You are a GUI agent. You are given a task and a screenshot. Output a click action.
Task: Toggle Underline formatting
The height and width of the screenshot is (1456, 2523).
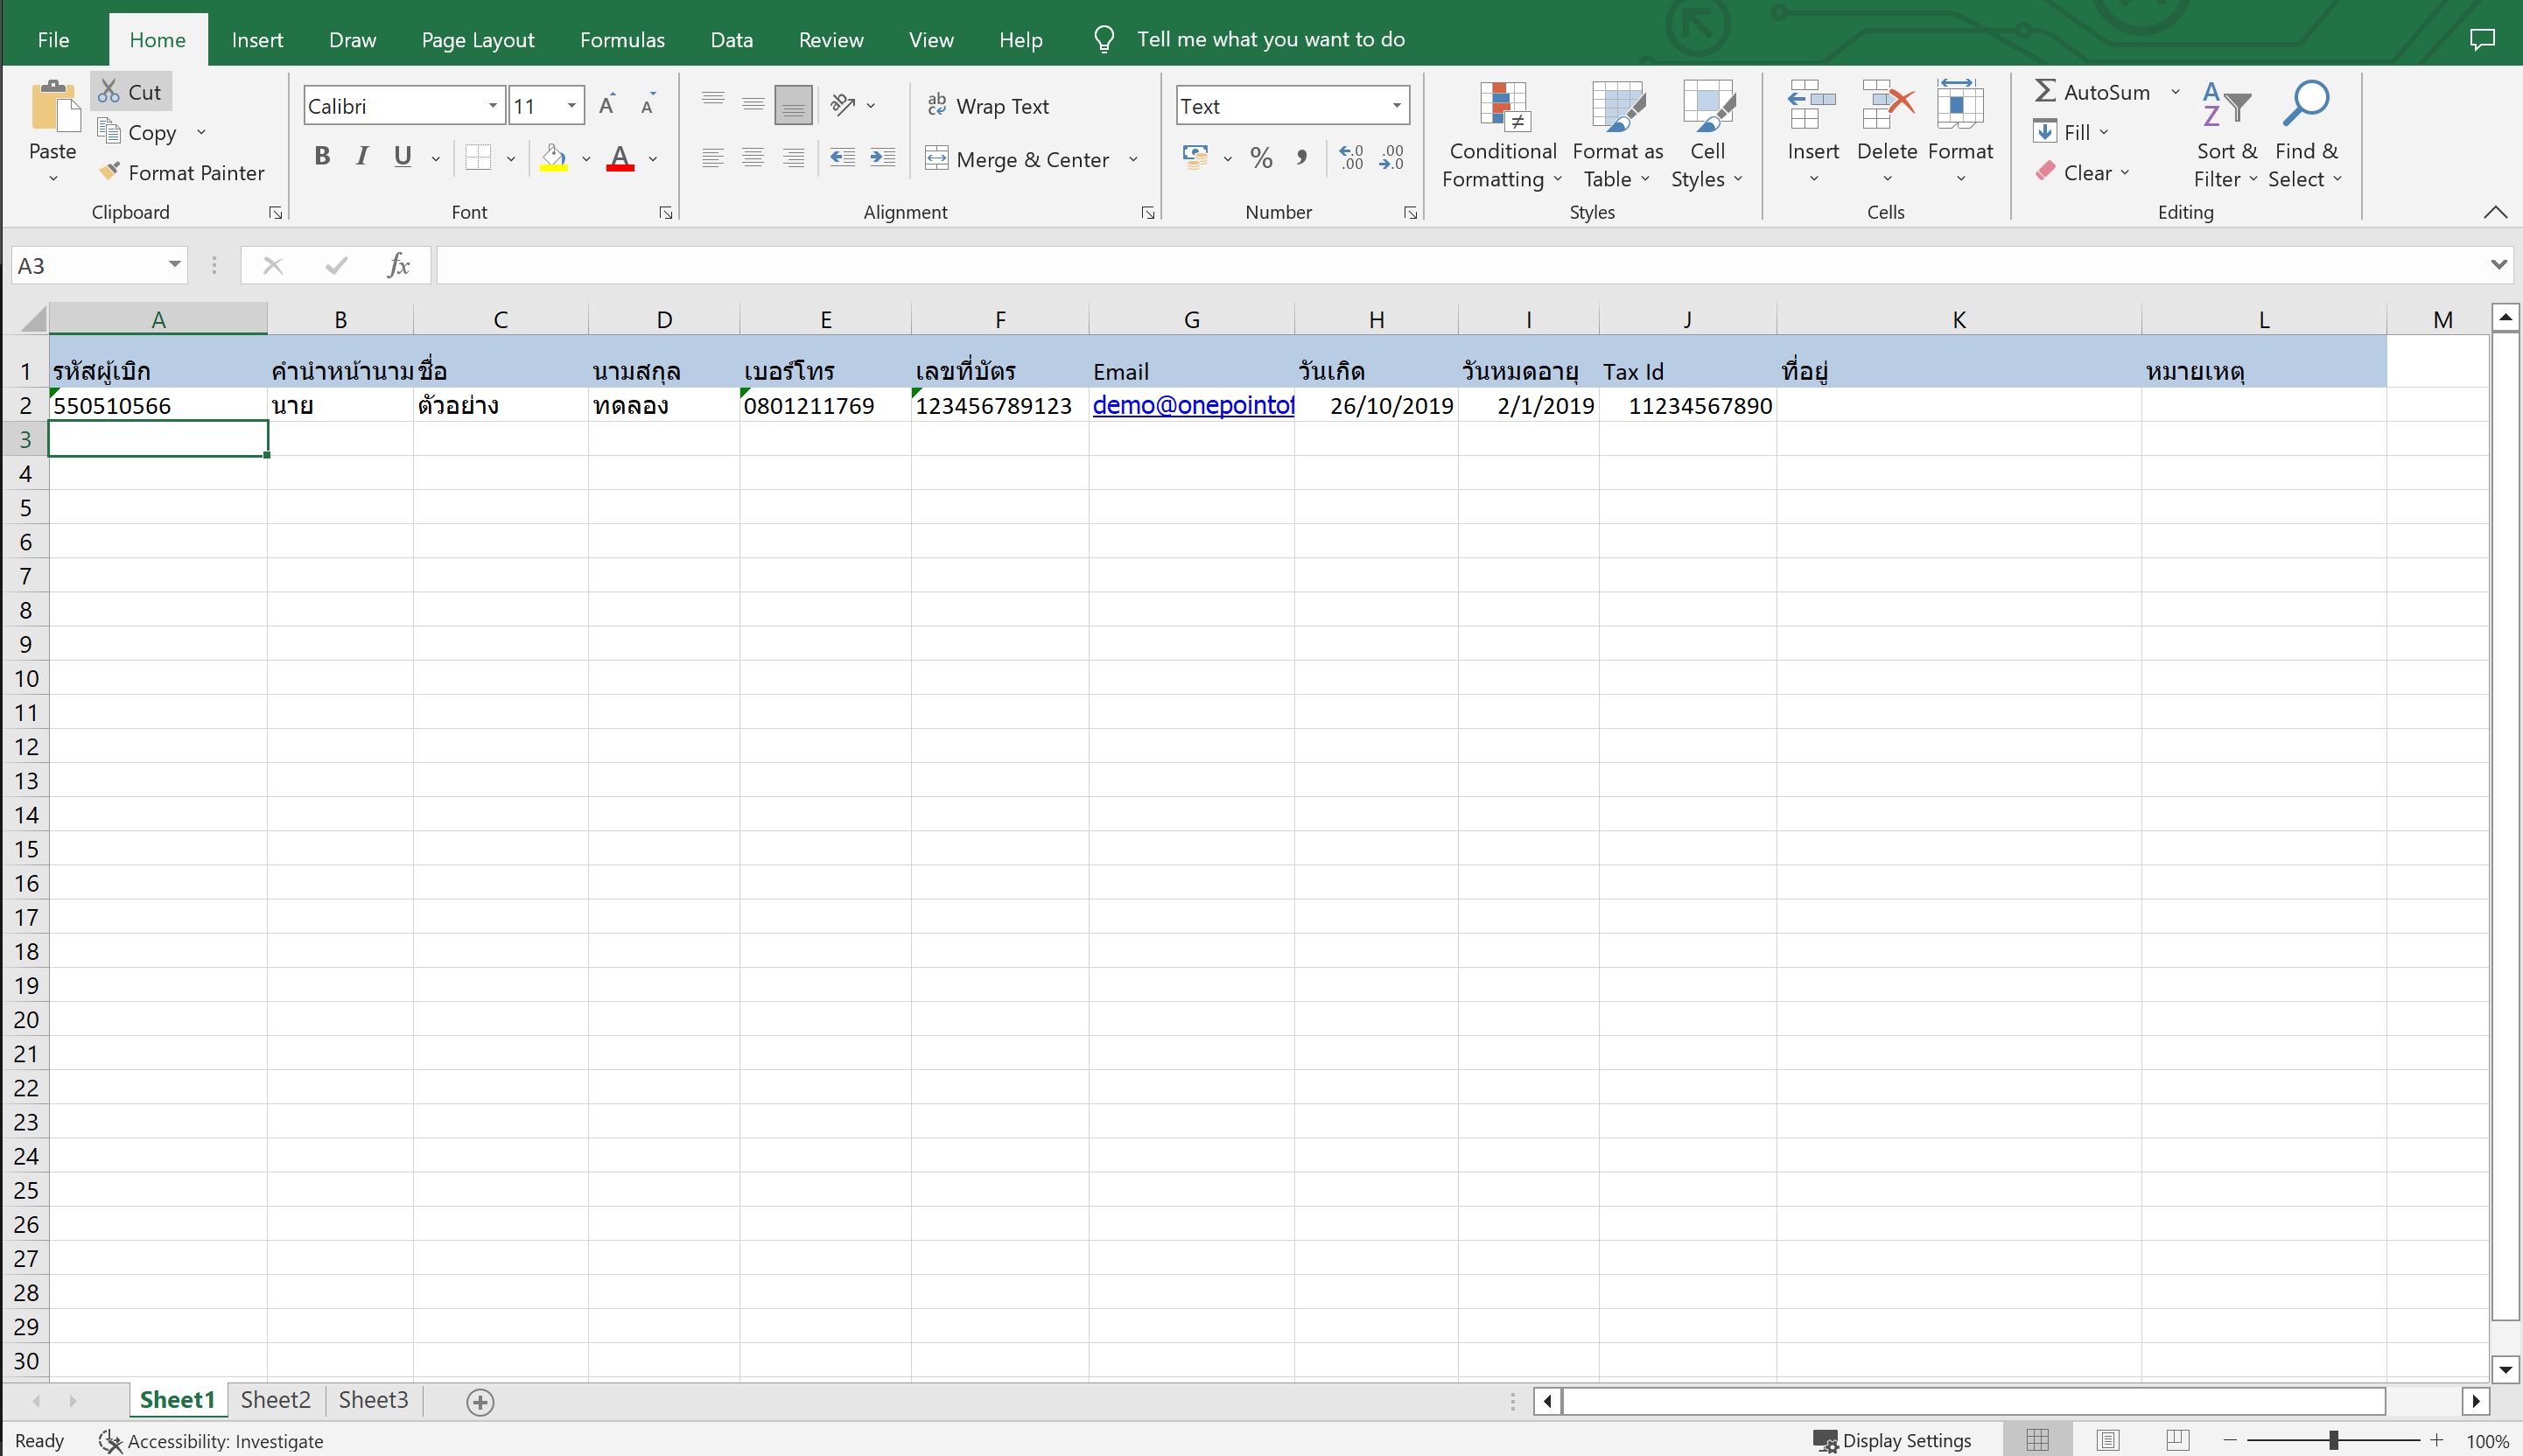403,156
